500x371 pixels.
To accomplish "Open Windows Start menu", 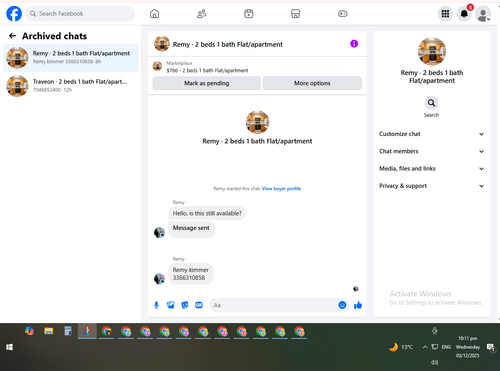I will [9, 347].
